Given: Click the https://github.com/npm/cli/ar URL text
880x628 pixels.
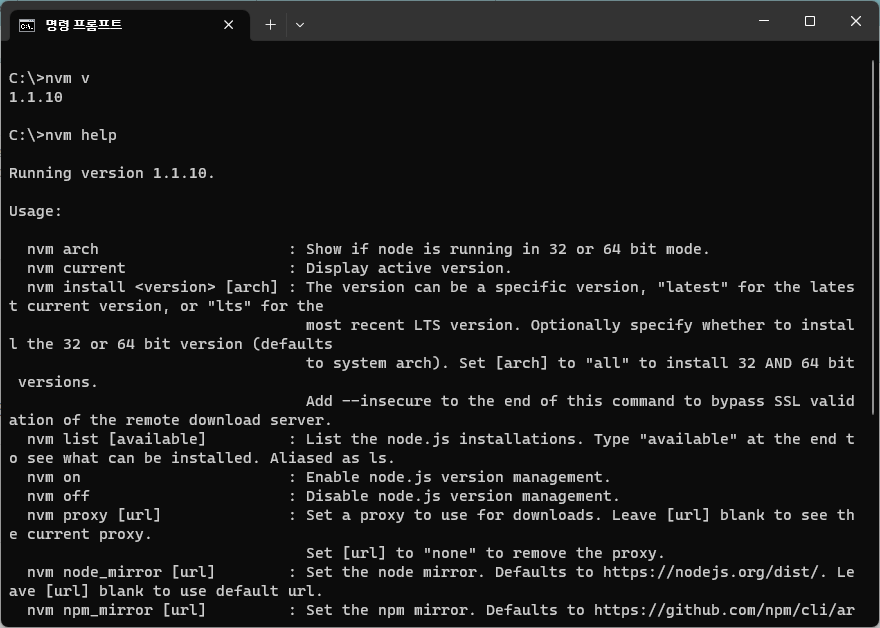Looking at the screenshot, I should point(724,611).
